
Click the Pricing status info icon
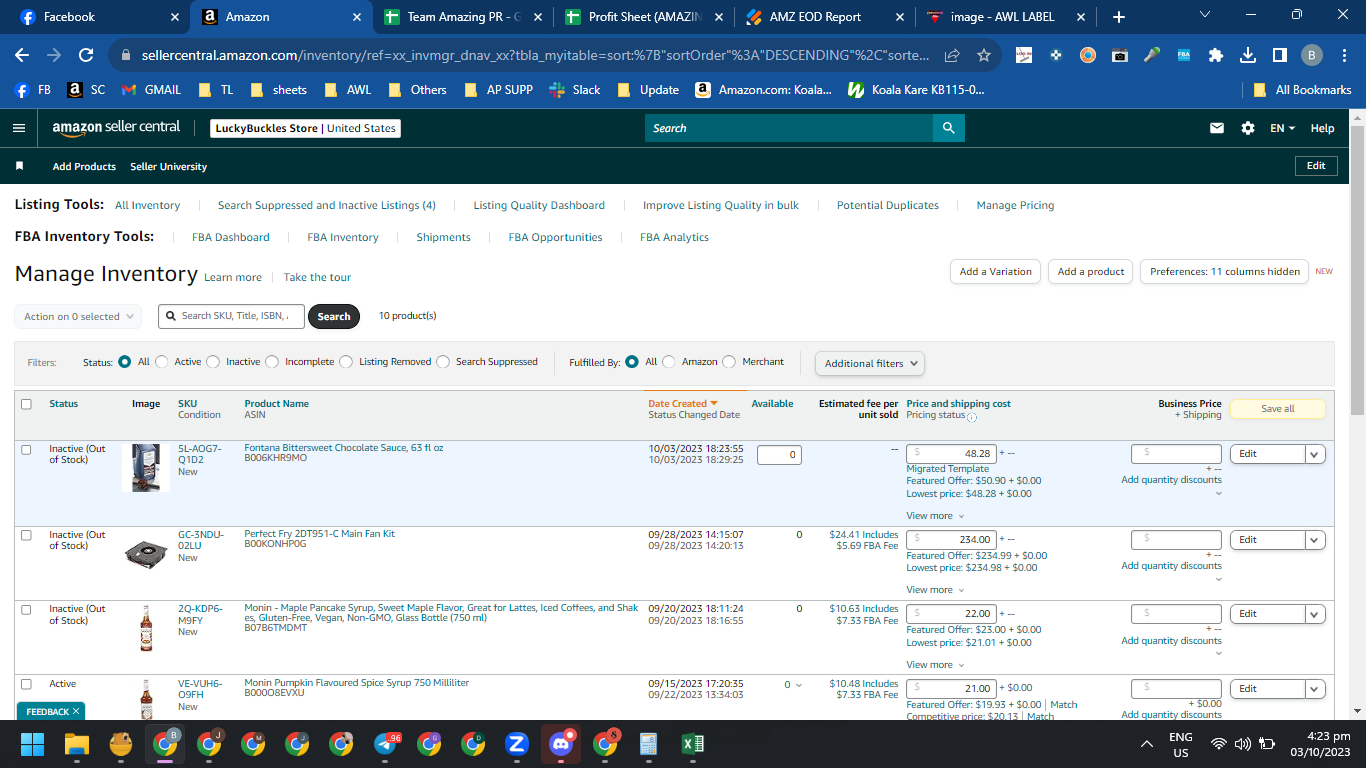pos(972,417)
